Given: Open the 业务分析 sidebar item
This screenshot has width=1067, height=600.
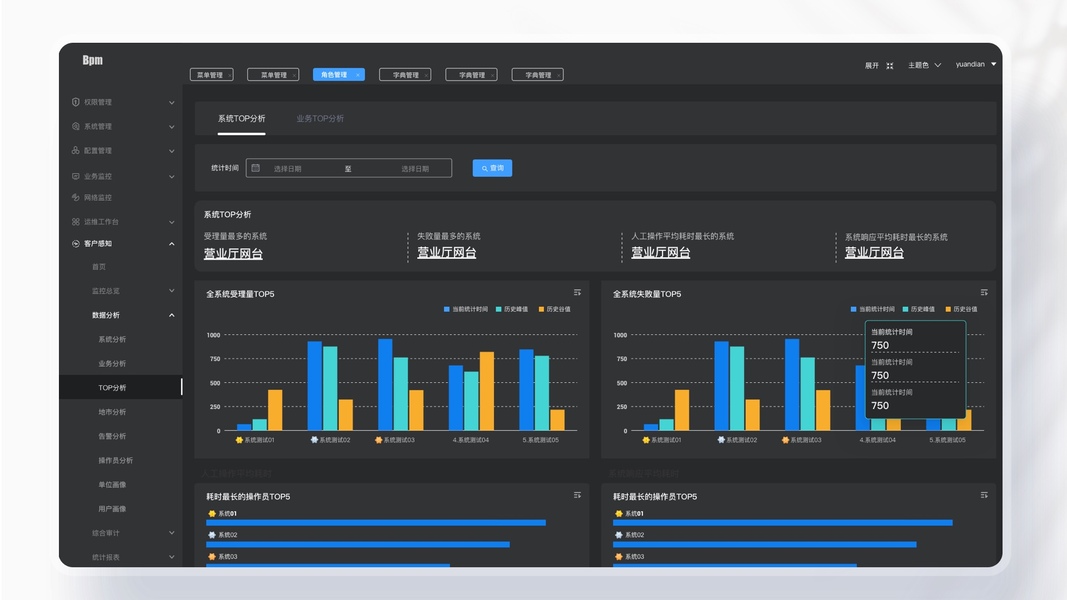Looking at the screenshot, I should (112, 364).
